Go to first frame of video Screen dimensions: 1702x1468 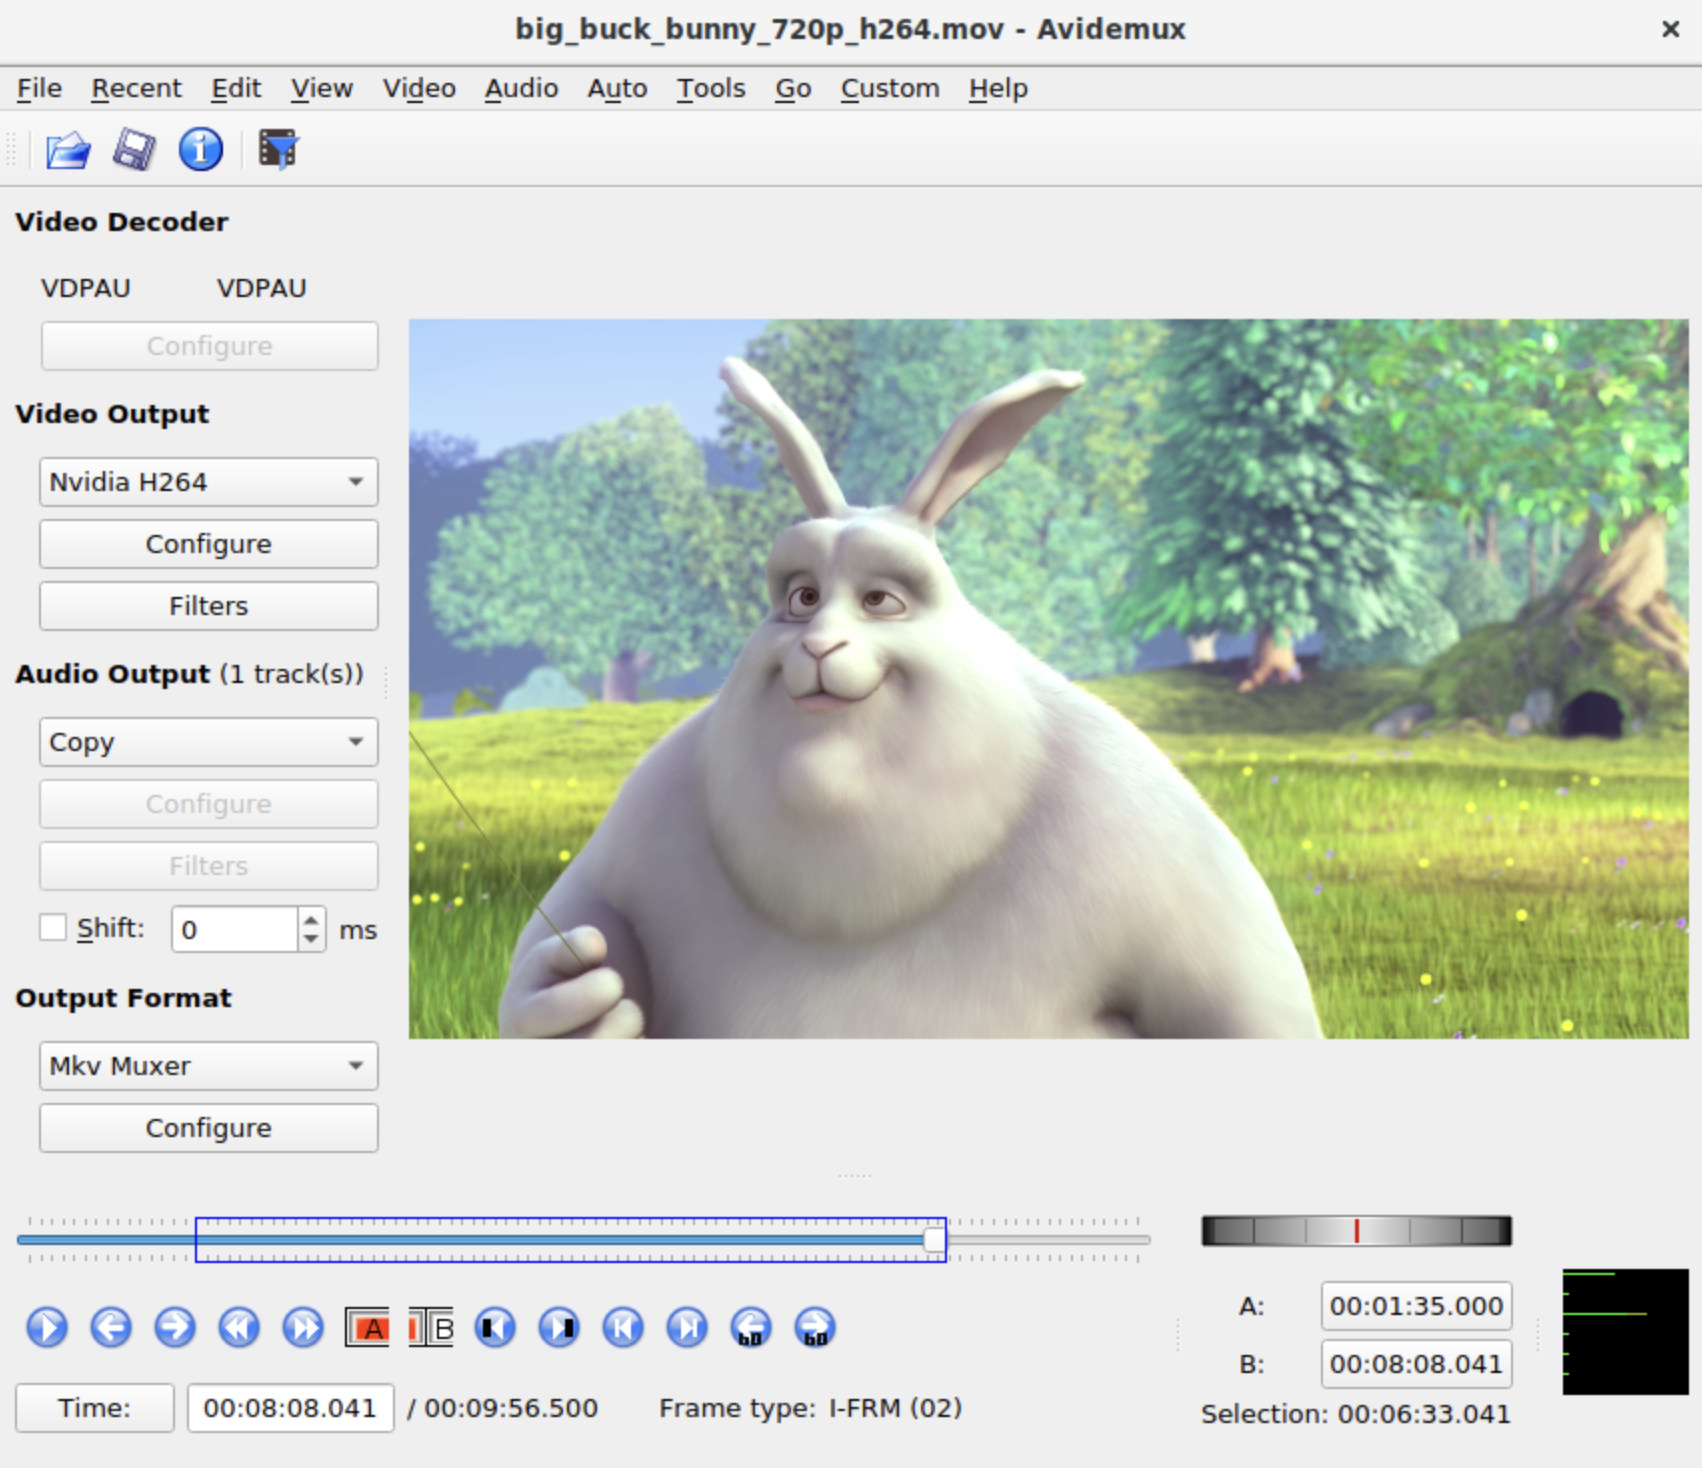point(623,1327)
